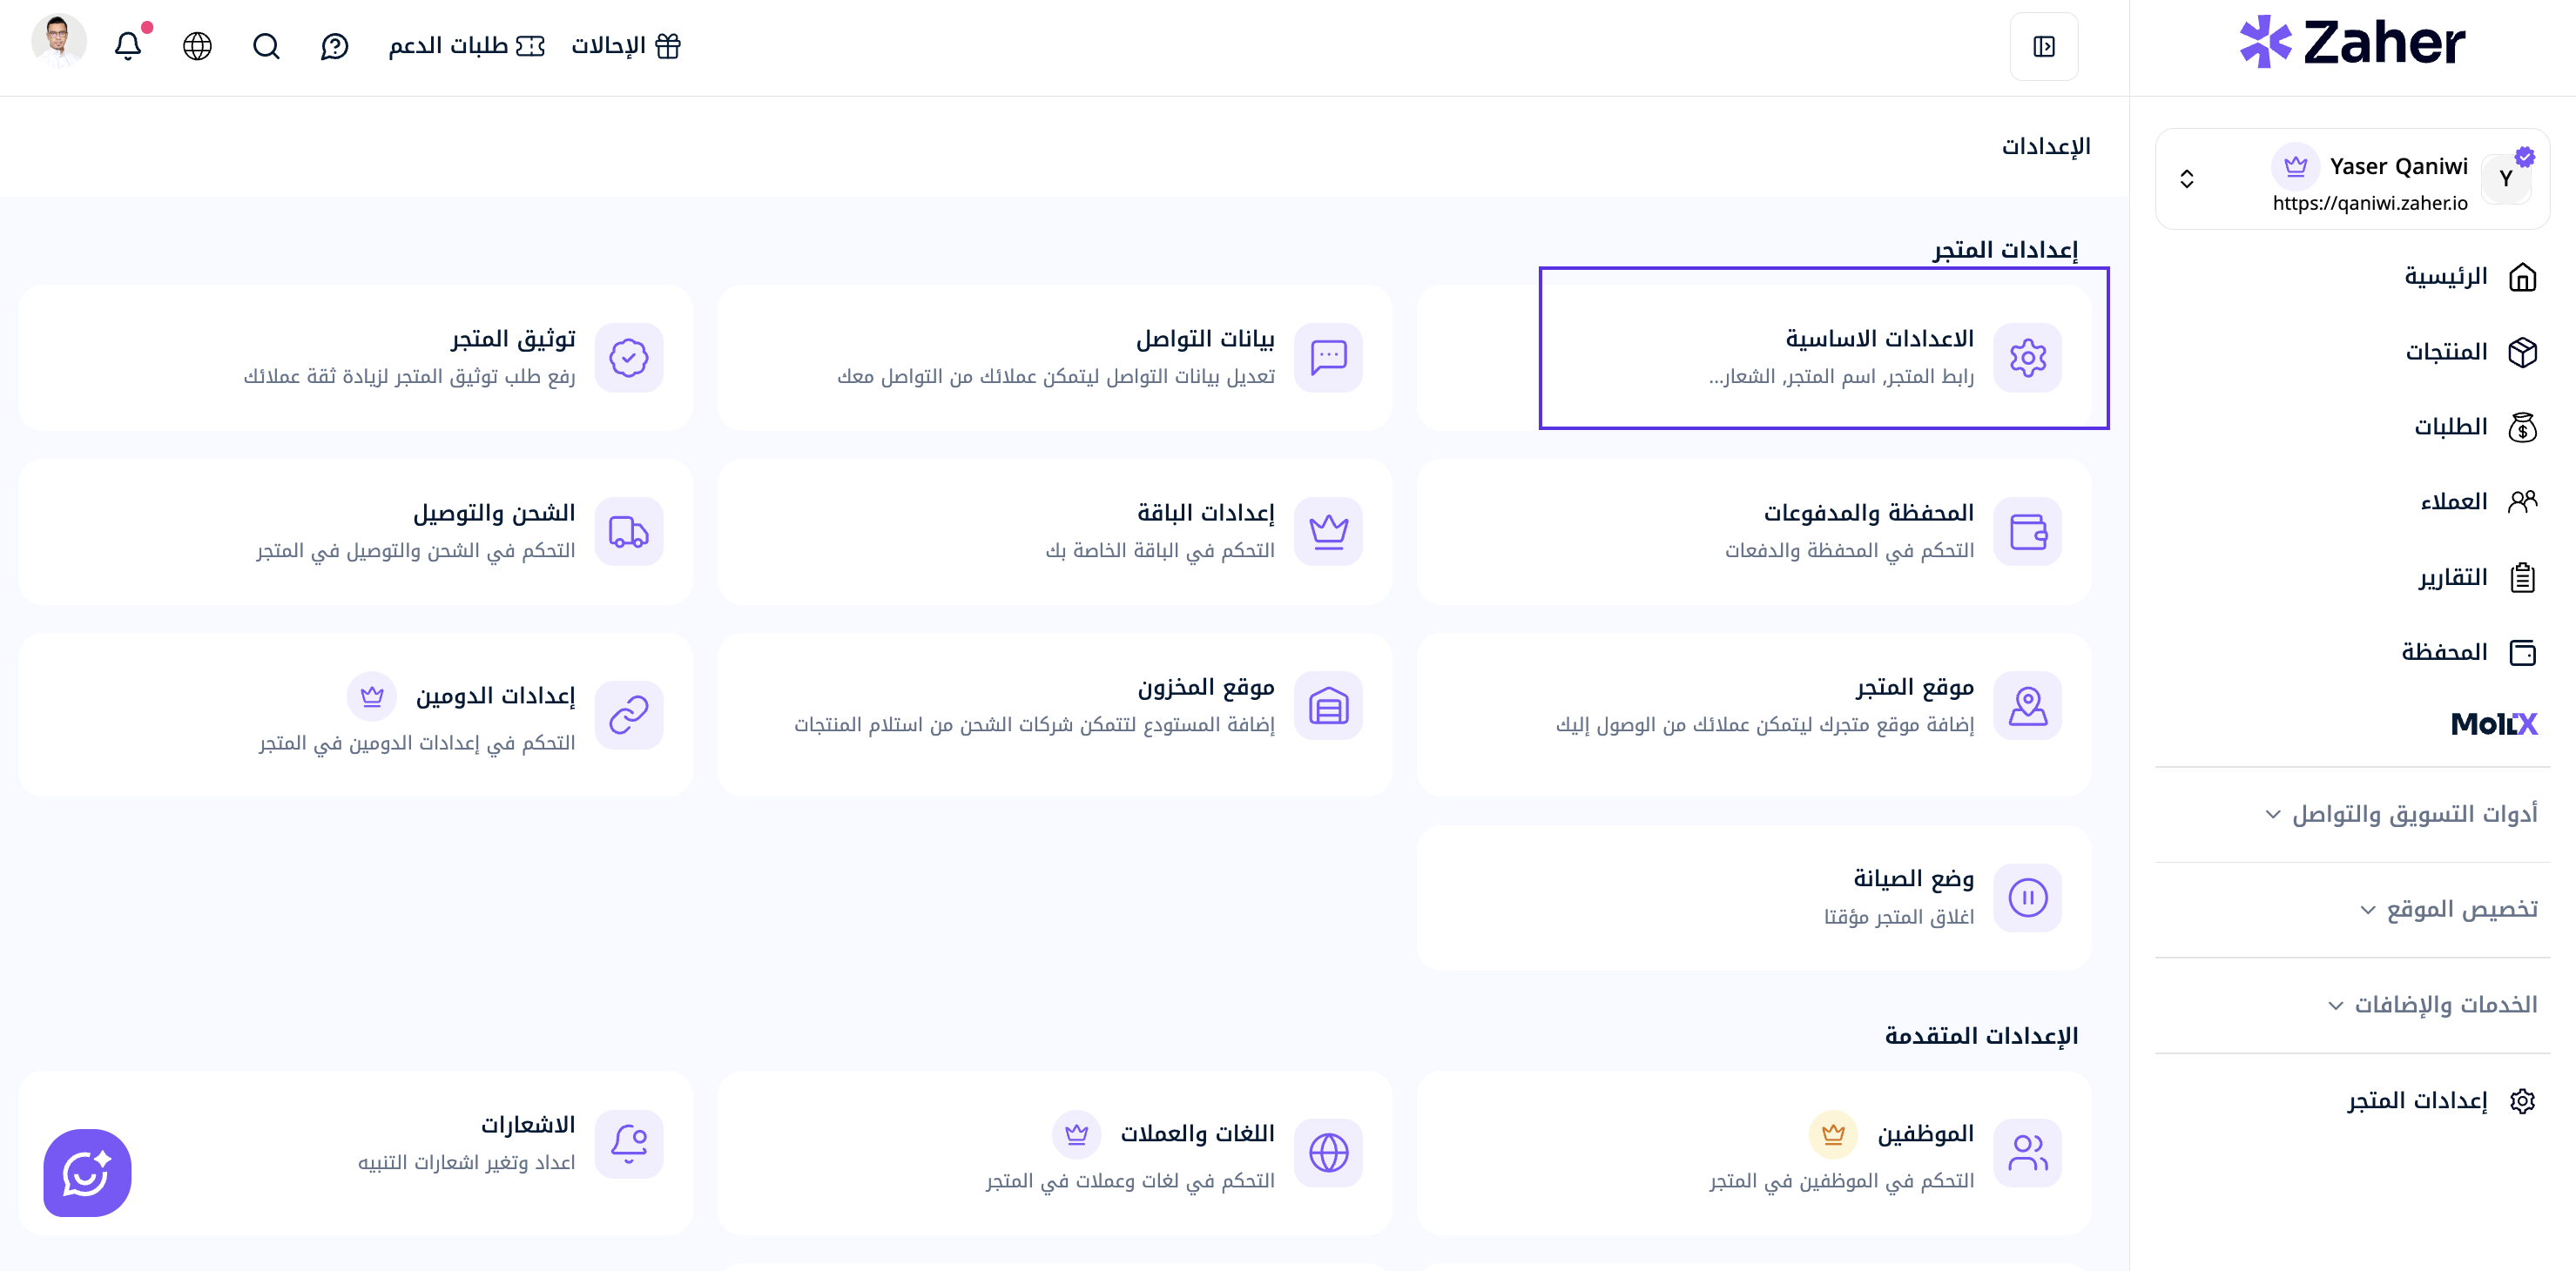Screen dimensions: 2576x1271
Task: Open the Yaser Qaniwi store switcher
Action: (x=2352, y=179)
